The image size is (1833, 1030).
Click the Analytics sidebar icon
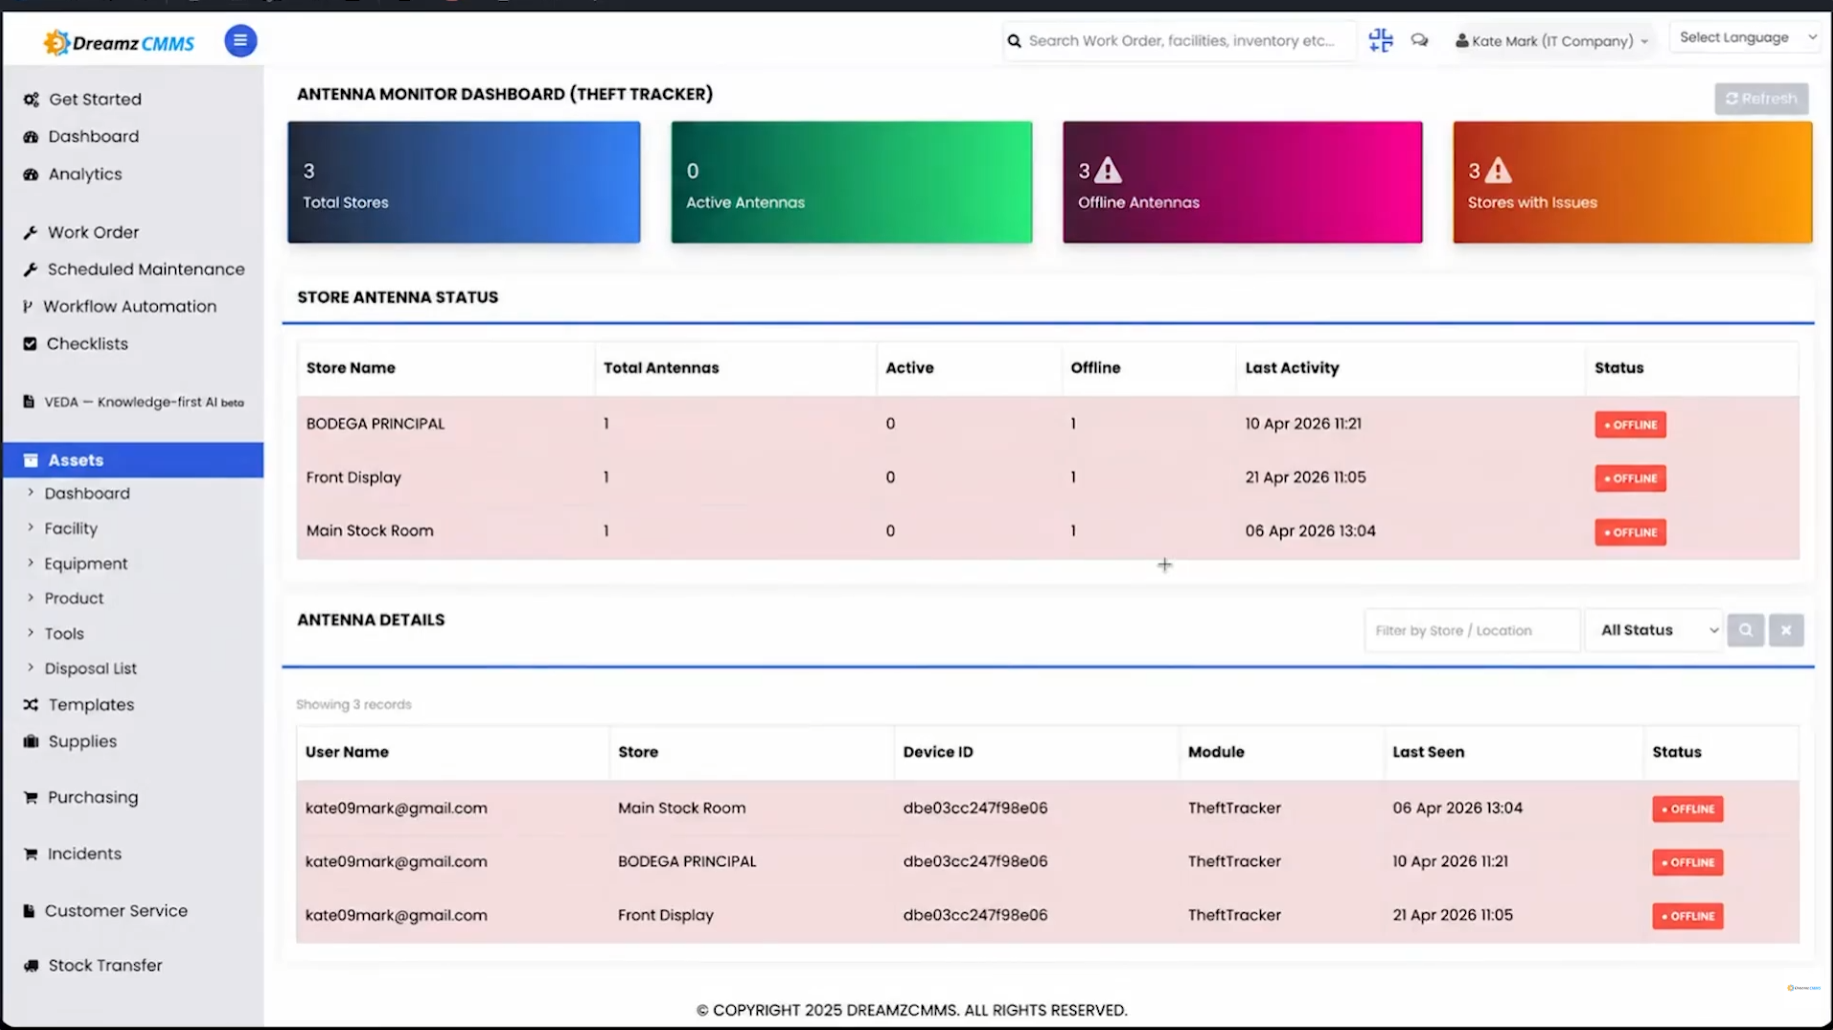click(x=31, y=174)
